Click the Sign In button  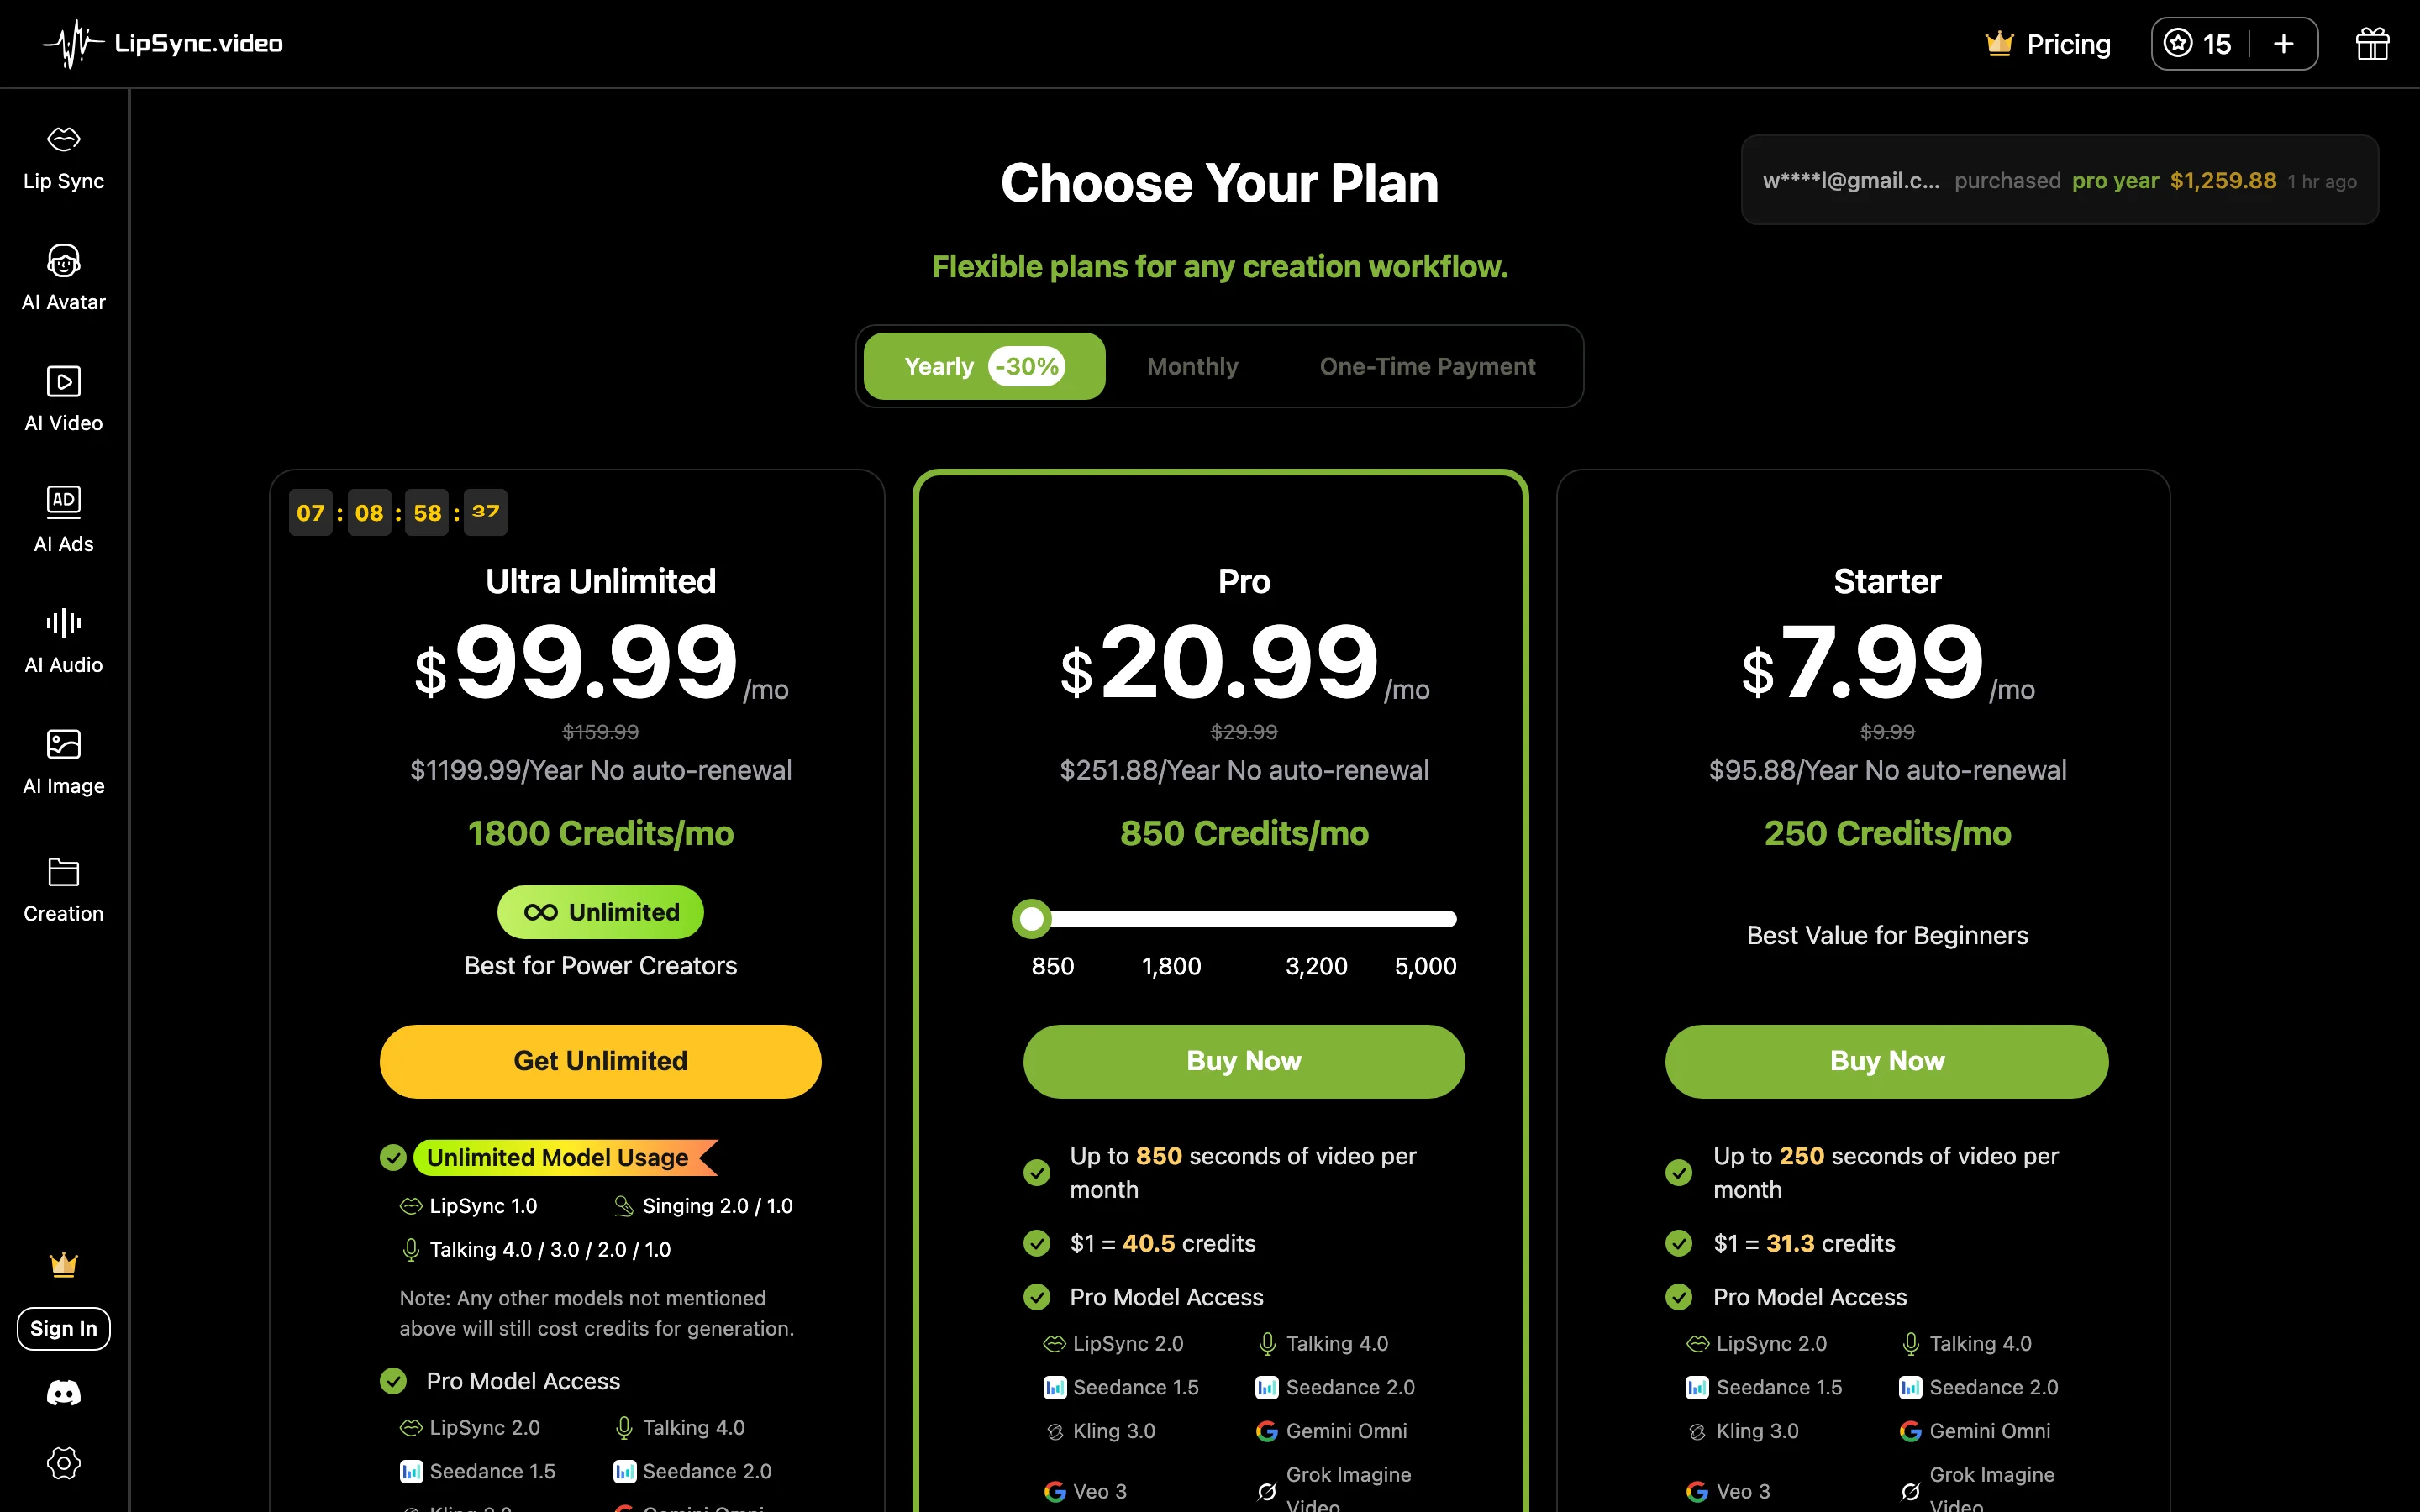(63, 1328)
